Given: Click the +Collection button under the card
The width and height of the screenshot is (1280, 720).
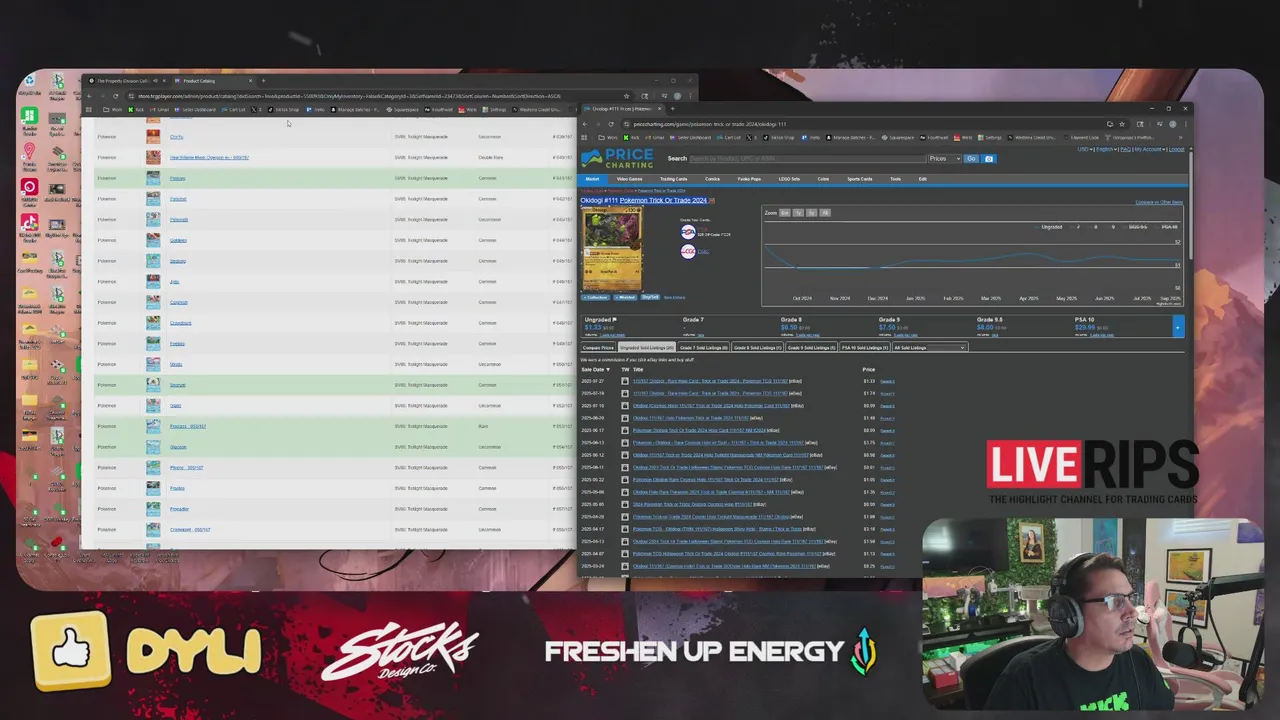Looking at the screenshot, I should pos(596,297).
